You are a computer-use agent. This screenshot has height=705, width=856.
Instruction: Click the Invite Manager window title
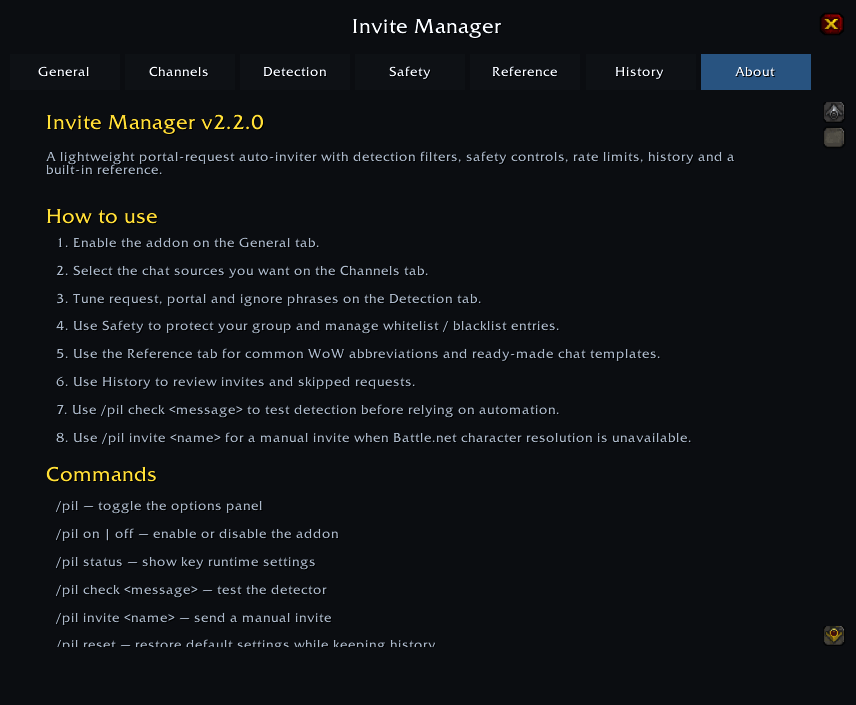pyautogui.click(x=426, y=26)
